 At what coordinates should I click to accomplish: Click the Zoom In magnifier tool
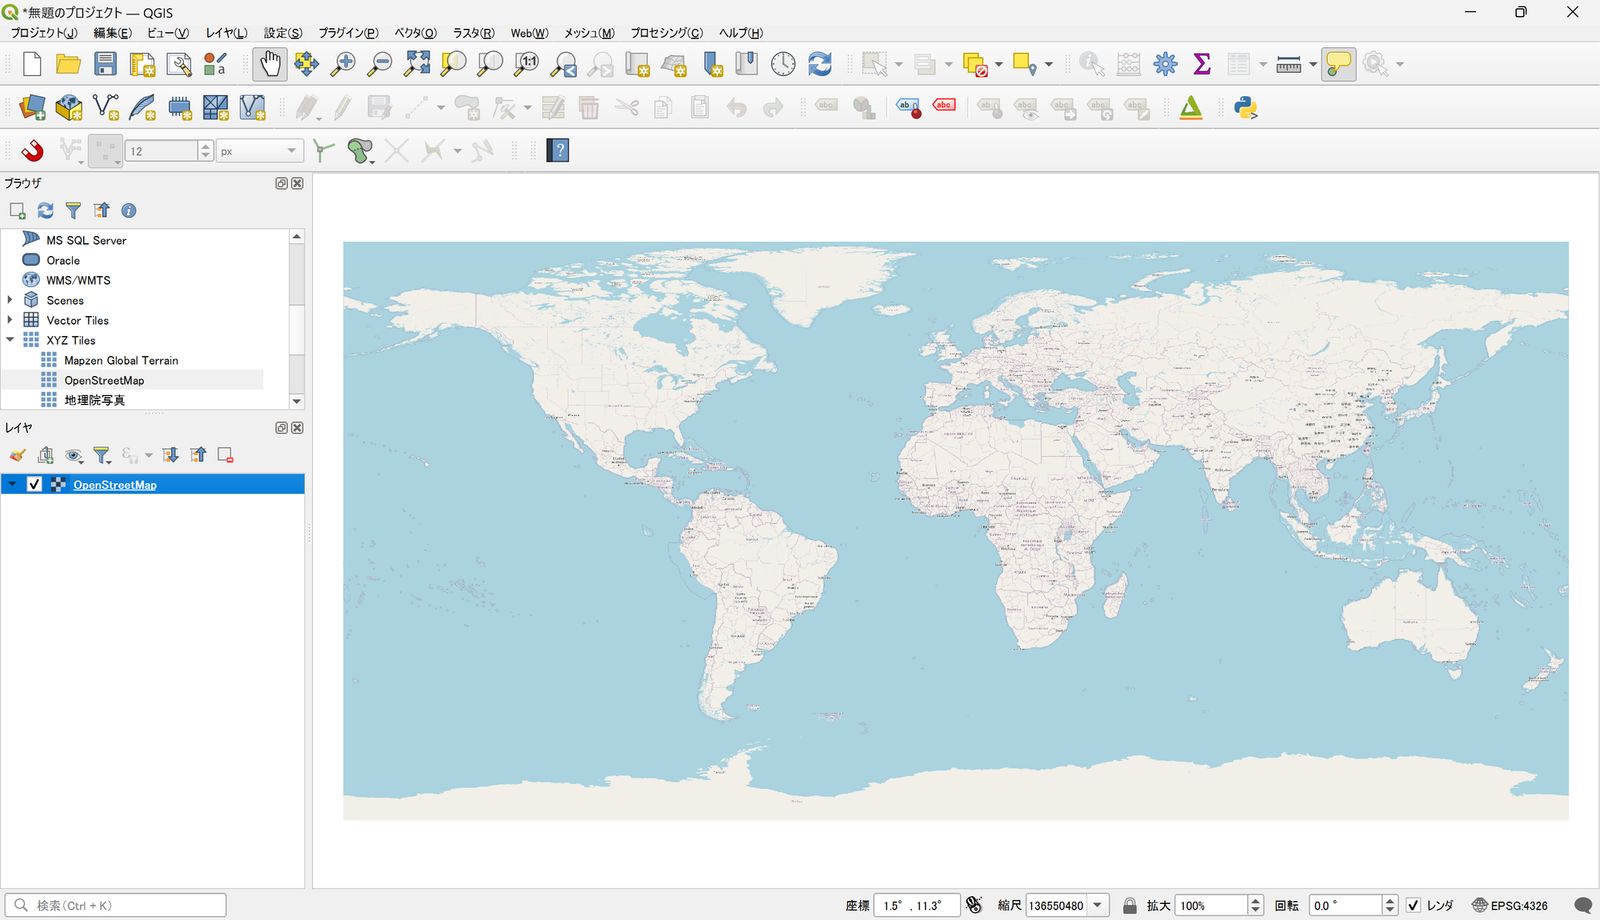pyautogui.click(x=343, y=64)
